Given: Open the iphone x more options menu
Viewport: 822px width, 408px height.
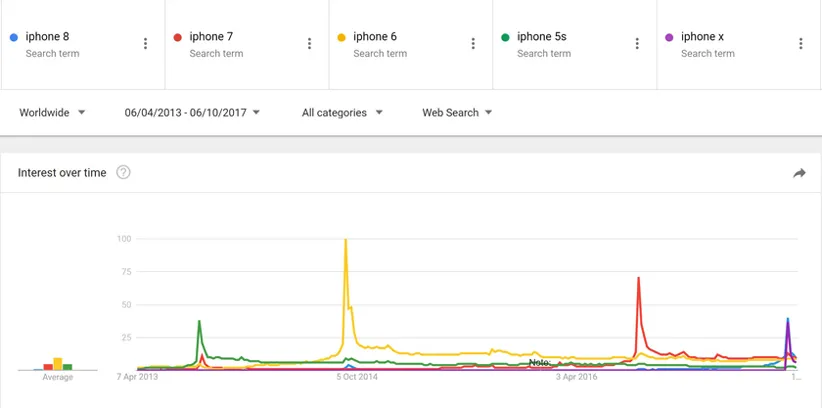Looking at the screenshot, I should click(801, 44).
